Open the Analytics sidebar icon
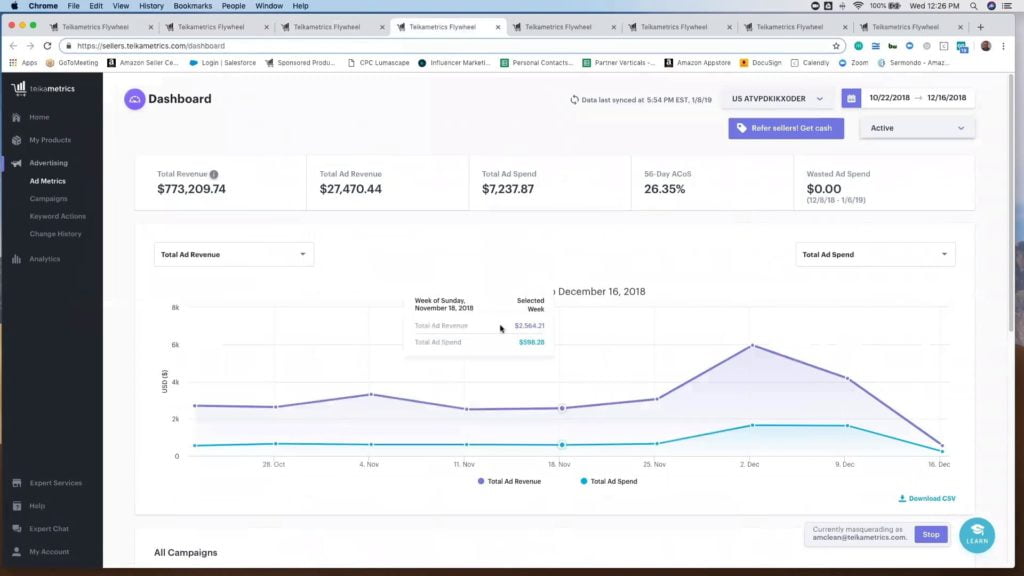Viewport: 1024px width, 576px height. 16,259
